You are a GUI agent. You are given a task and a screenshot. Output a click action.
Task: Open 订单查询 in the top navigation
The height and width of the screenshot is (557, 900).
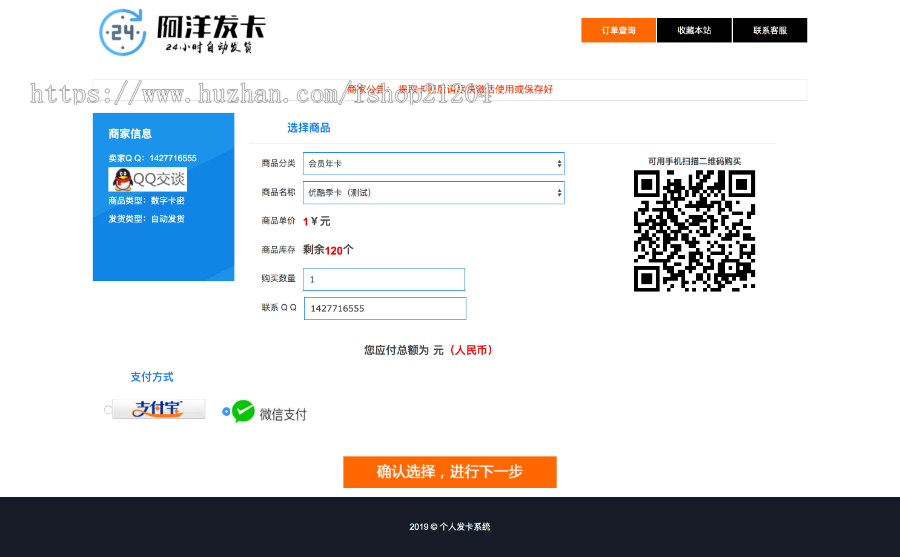click(x=618, y=30)
